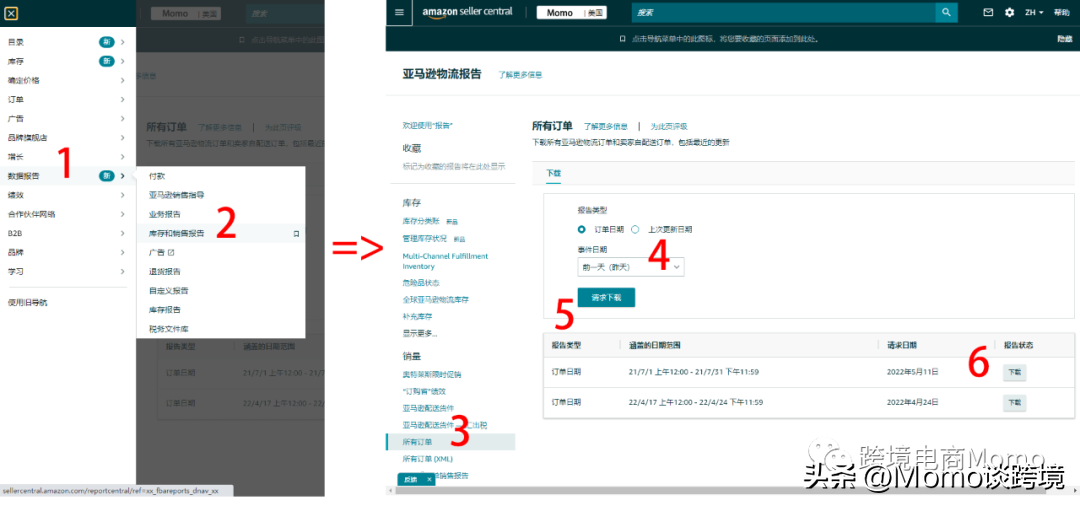Switch to the 下载 tab

point(553,175)
